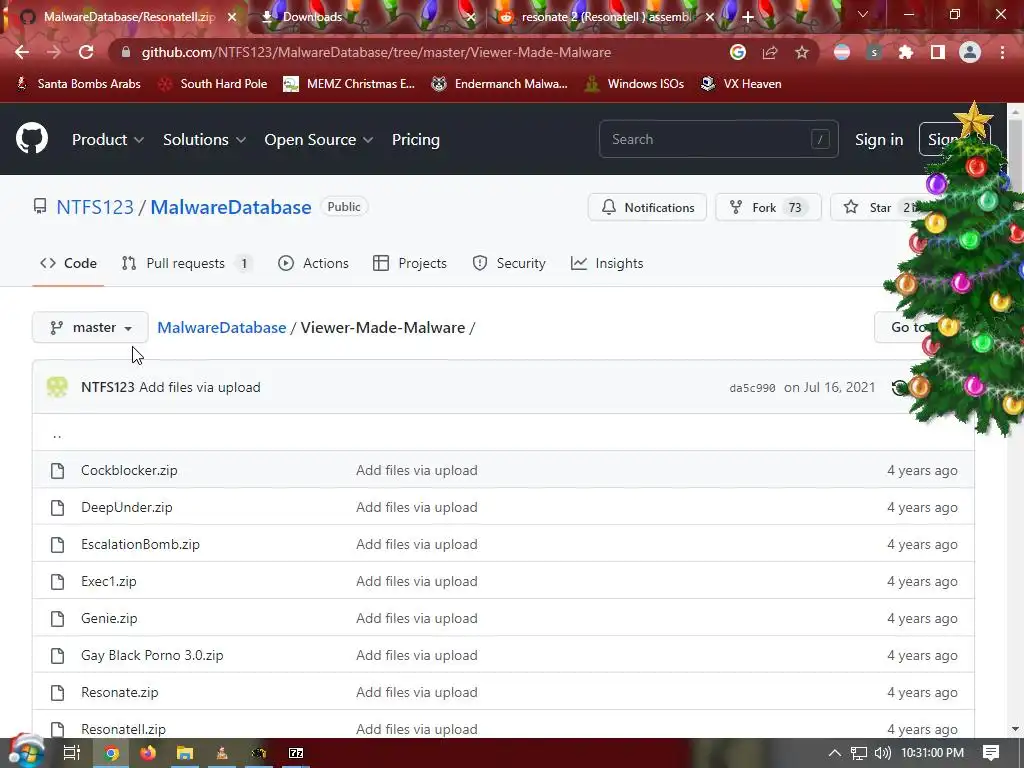Screen dimensions: 1024x768
Task: Click Sign in
Action: click(879, 139)
